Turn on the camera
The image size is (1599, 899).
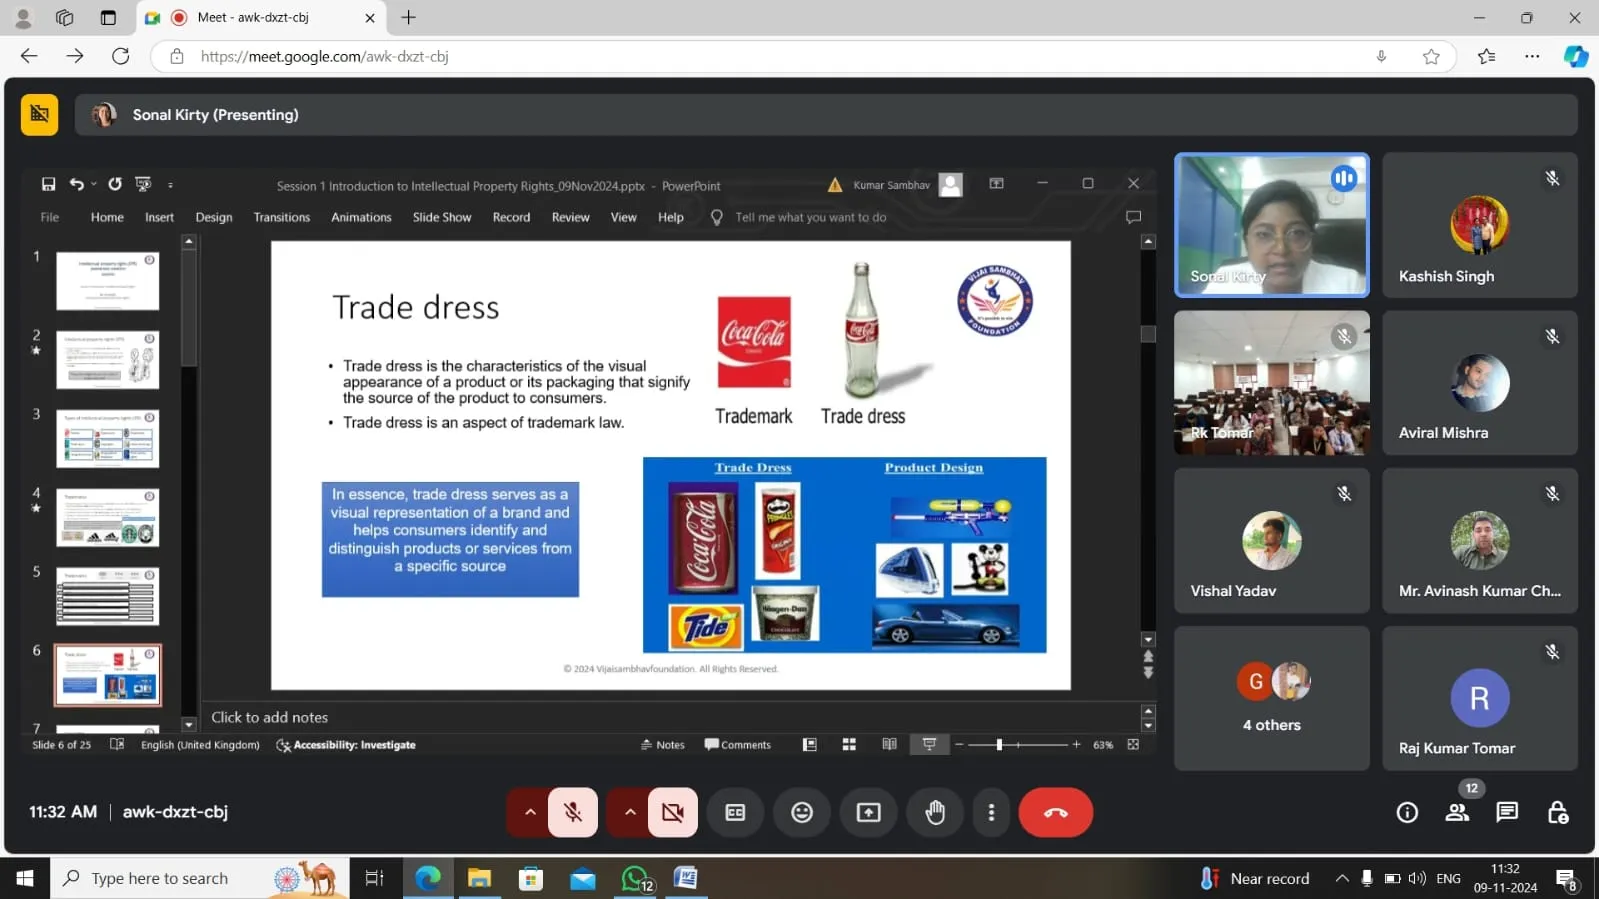click(673, 812)
